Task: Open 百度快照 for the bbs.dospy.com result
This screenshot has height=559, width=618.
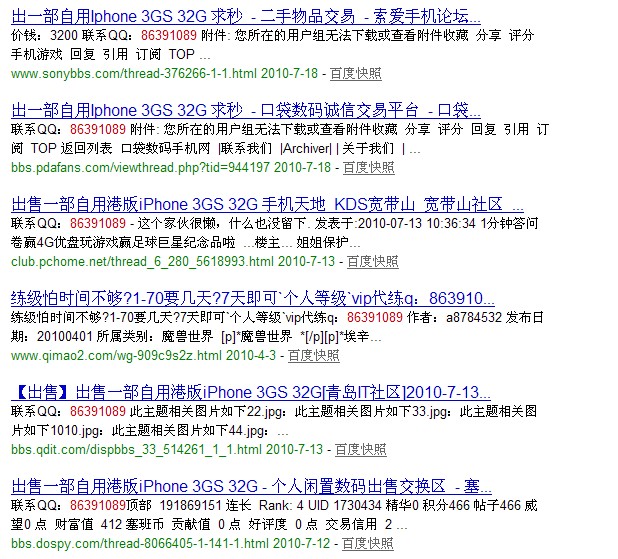Action: [368, 544]
